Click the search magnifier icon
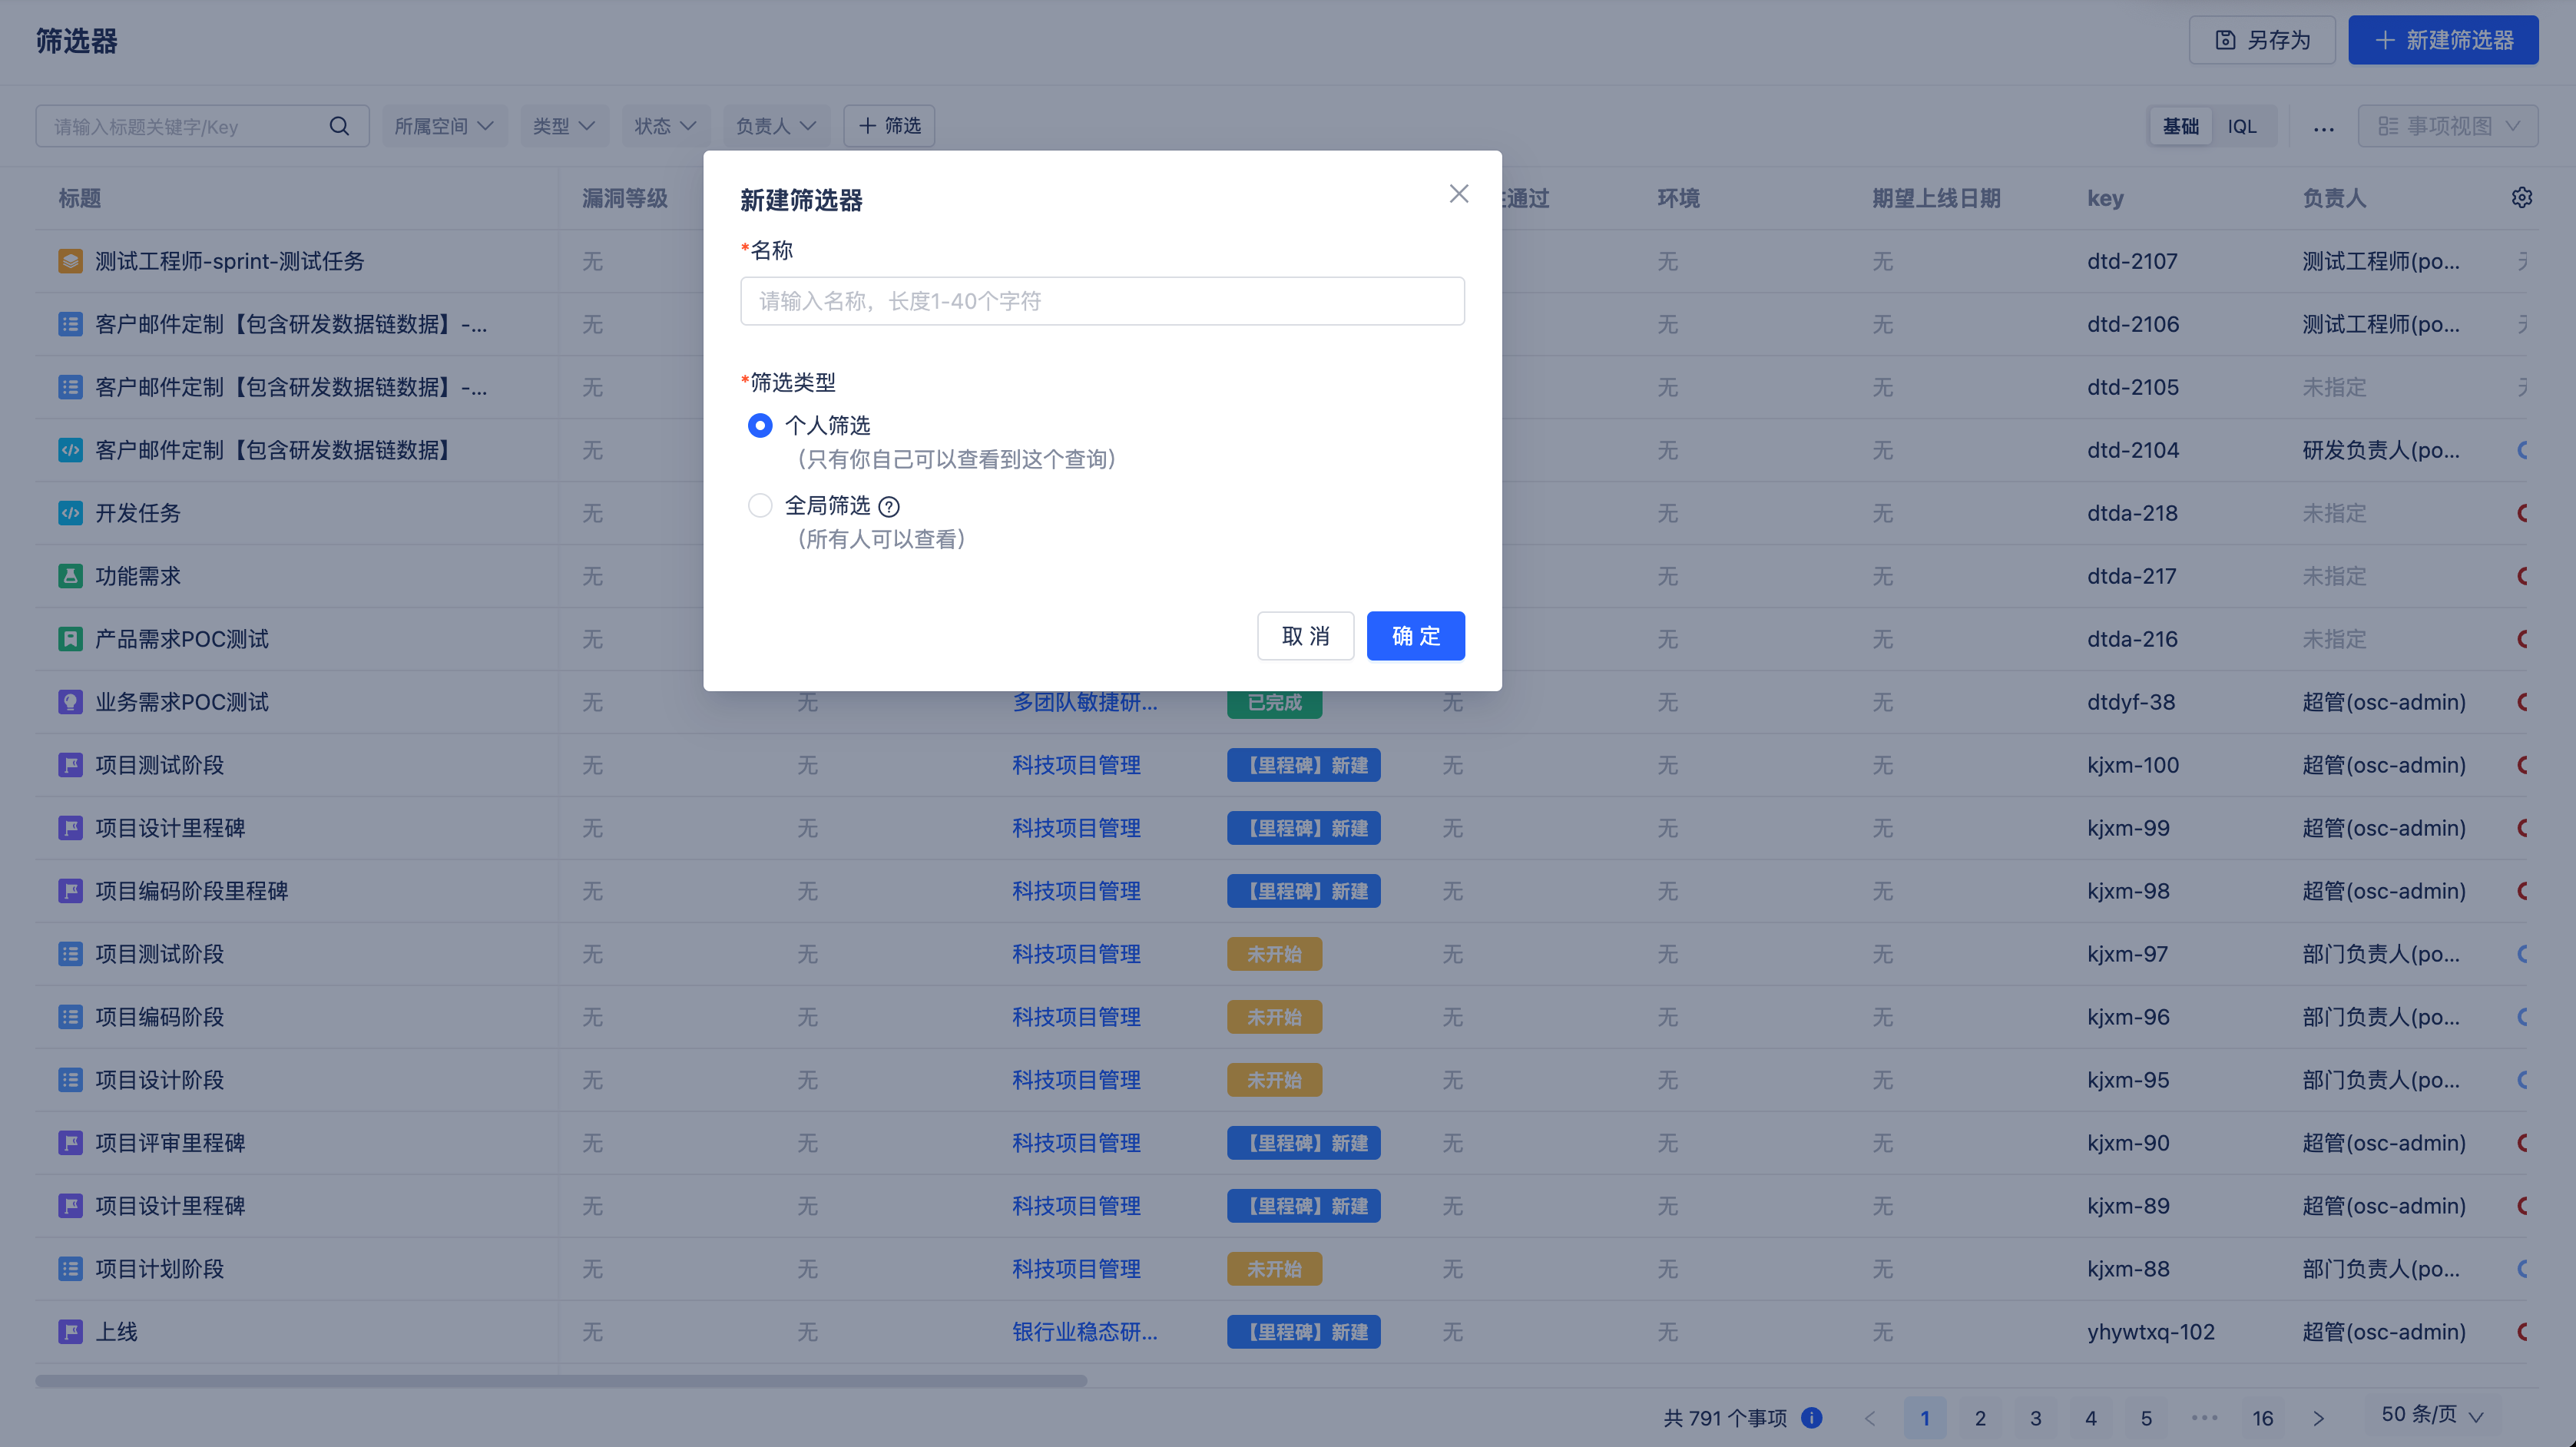This screenshot has width=2576, height=1447. [339, 126]
